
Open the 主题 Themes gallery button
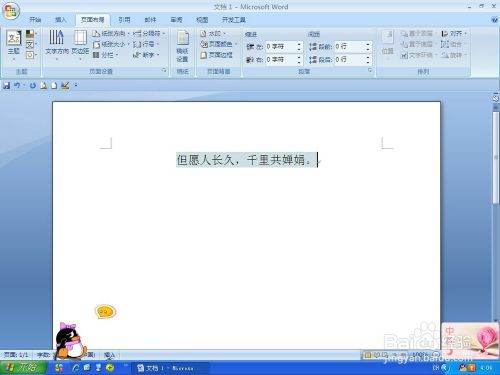pos(14,45)
